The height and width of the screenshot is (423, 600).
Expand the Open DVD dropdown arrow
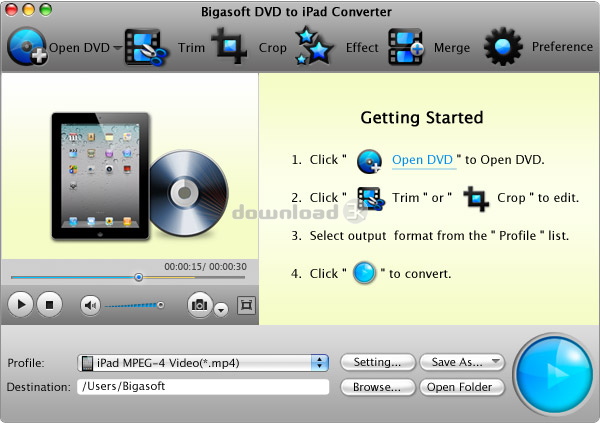point(117,48)
